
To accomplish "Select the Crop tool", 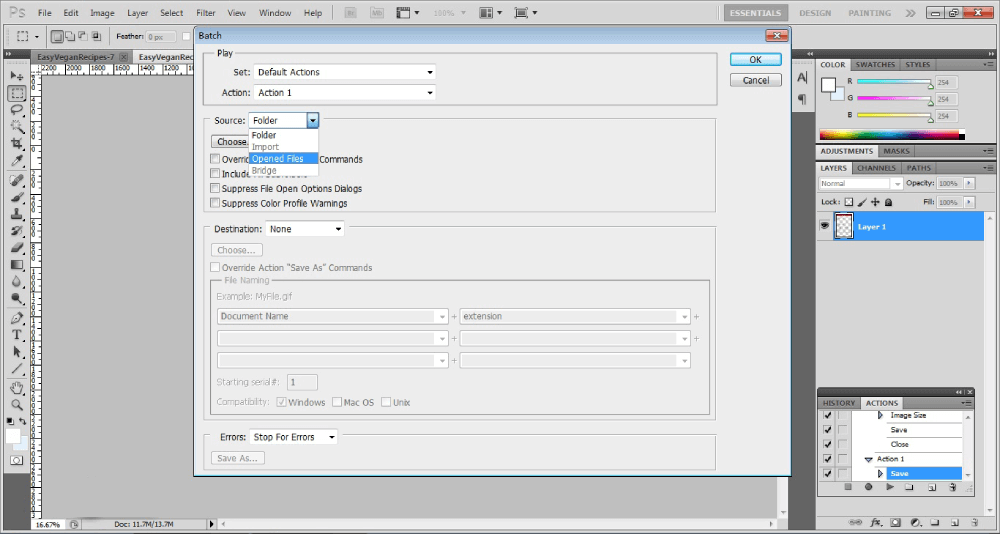I will point(17,144).
